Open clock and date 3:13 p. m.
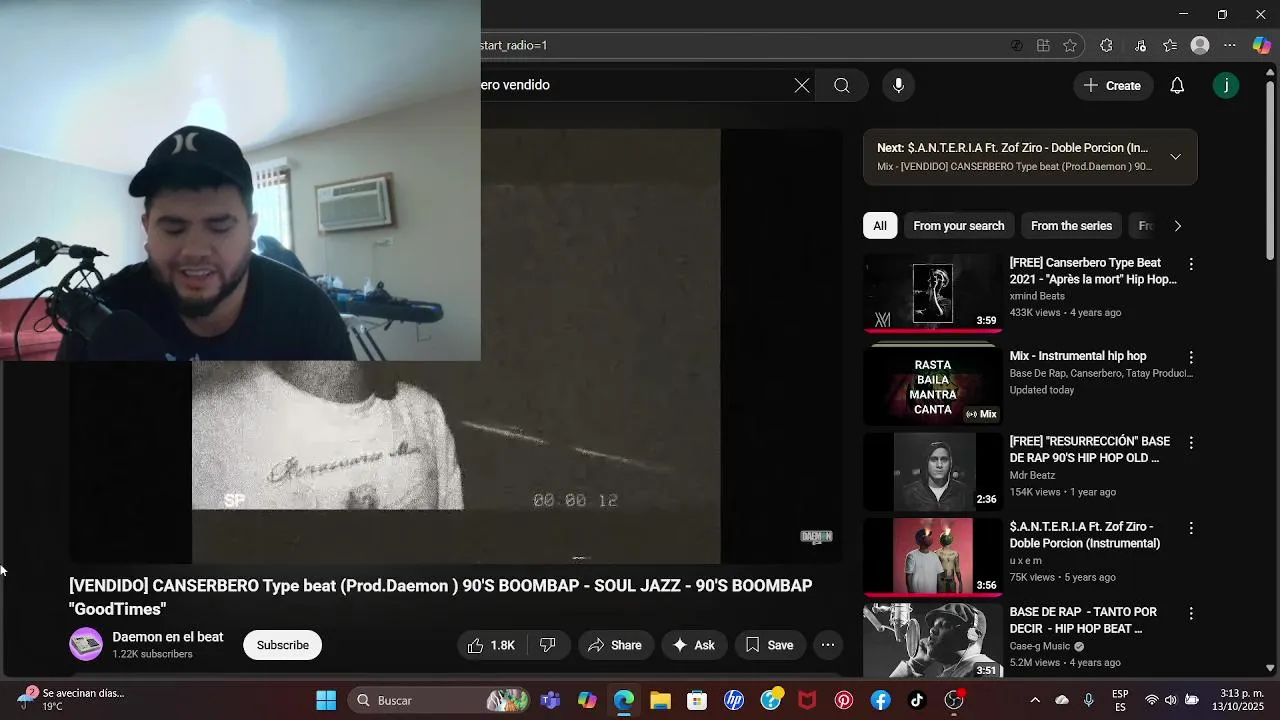Screen dimensions: 1280x720 1239,700
